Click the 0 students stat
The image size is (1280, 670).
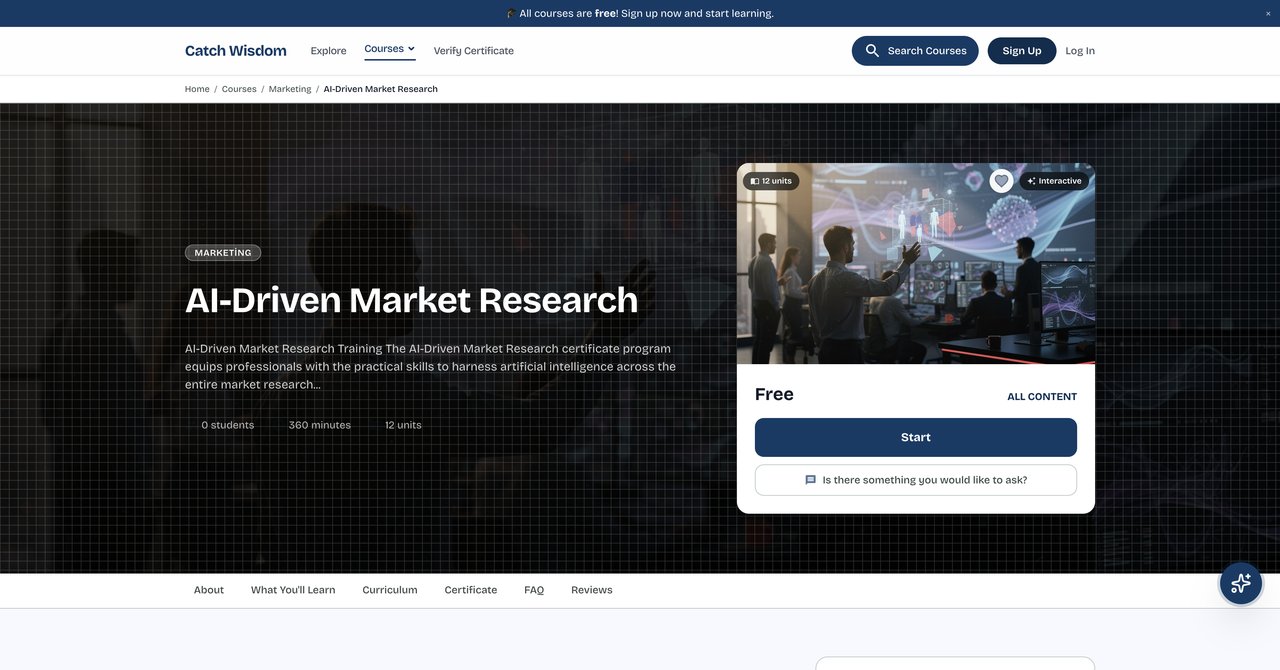pos(228,425)
